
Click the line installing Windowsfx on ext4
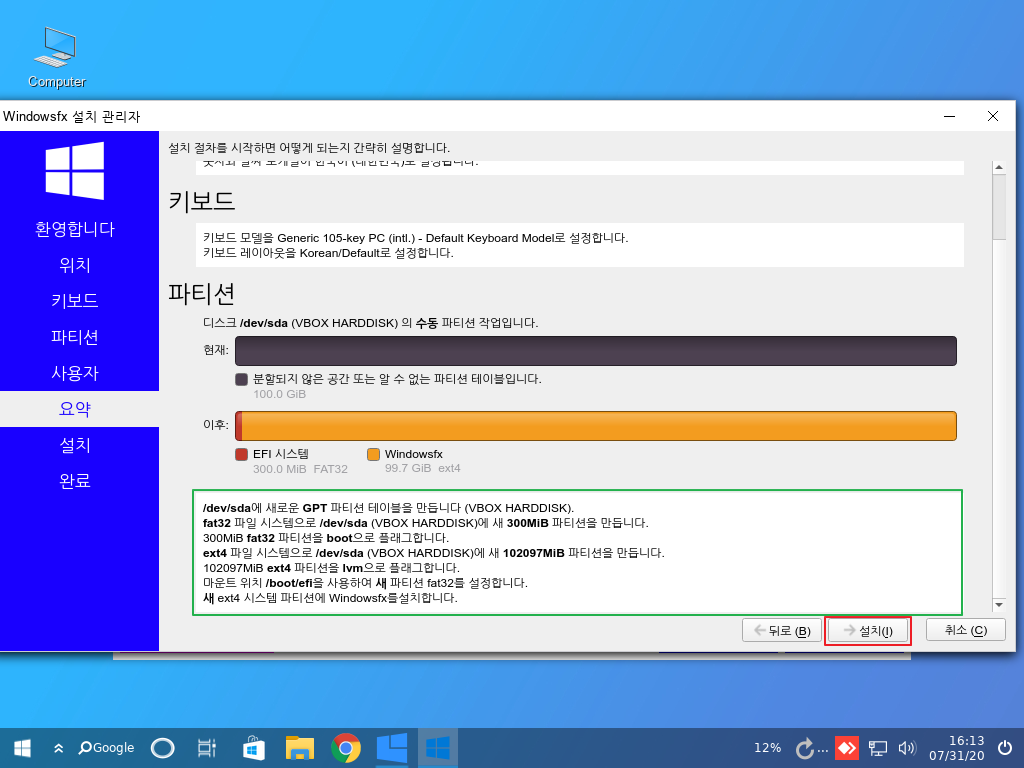click(330, 598)
